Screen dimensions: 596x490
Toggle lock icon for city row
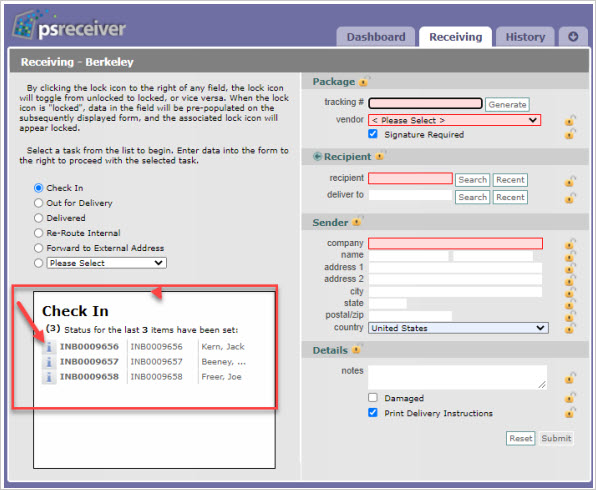point(570,293)
